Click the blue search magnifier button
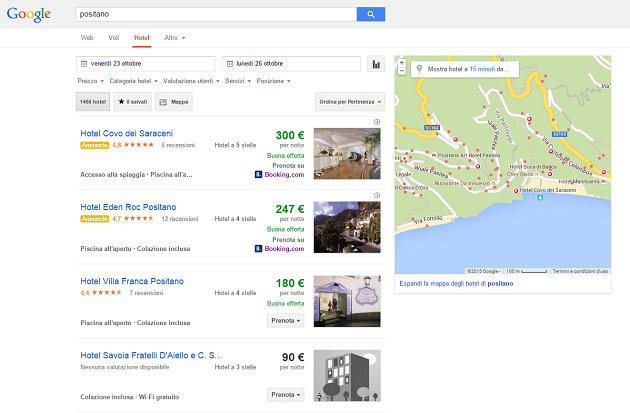The width and height of the screenshot is (630, 413). click(x=371, y=14)
